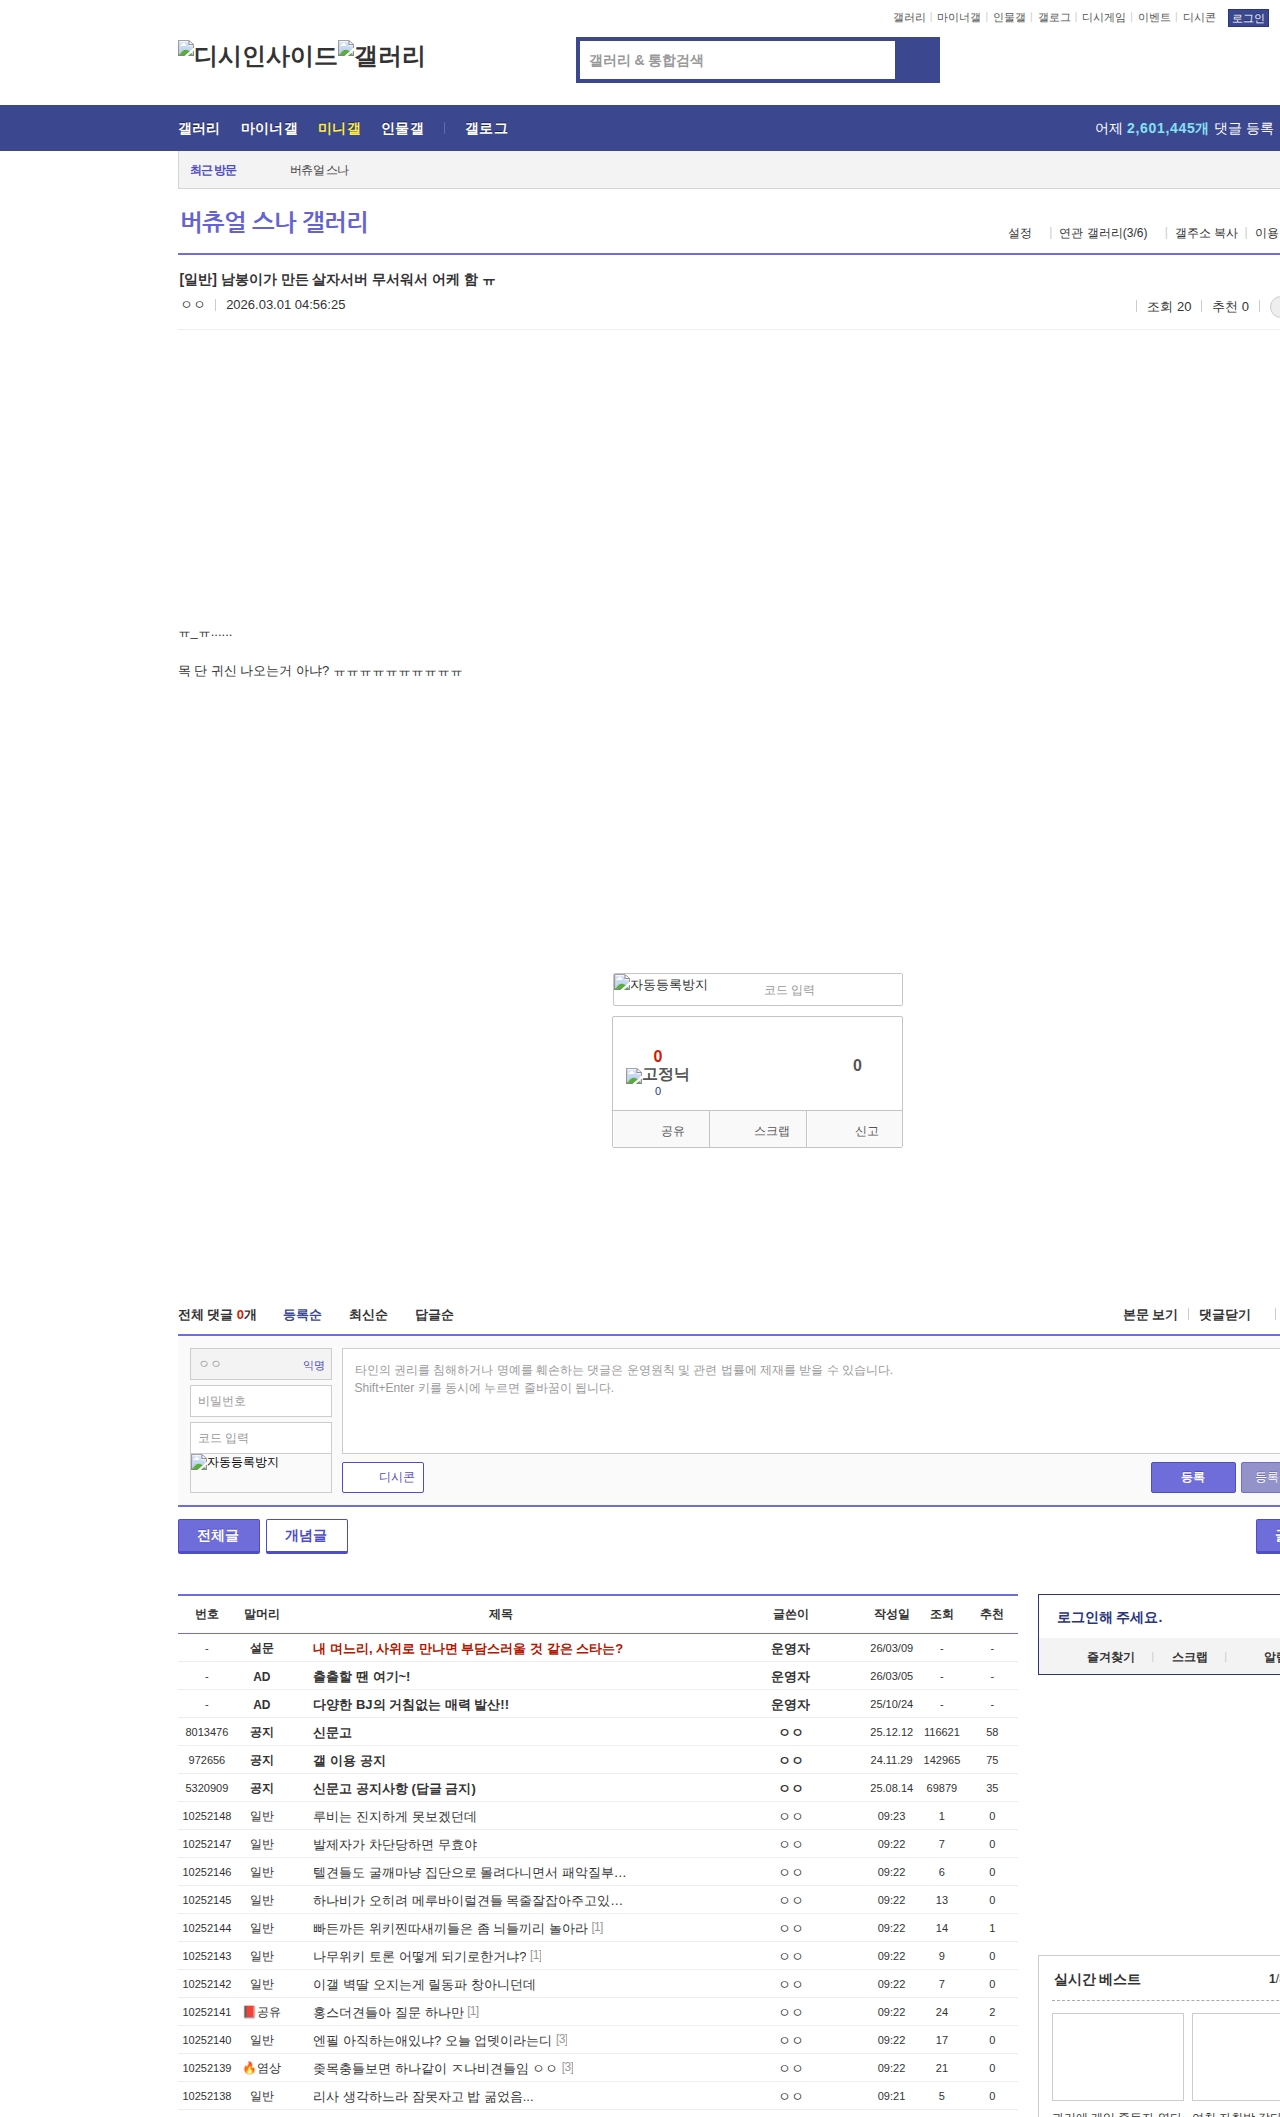Open 즐겨찾기 in the login box
This screenshot has height=2117, width=1280.
tap(1110, 1657)
